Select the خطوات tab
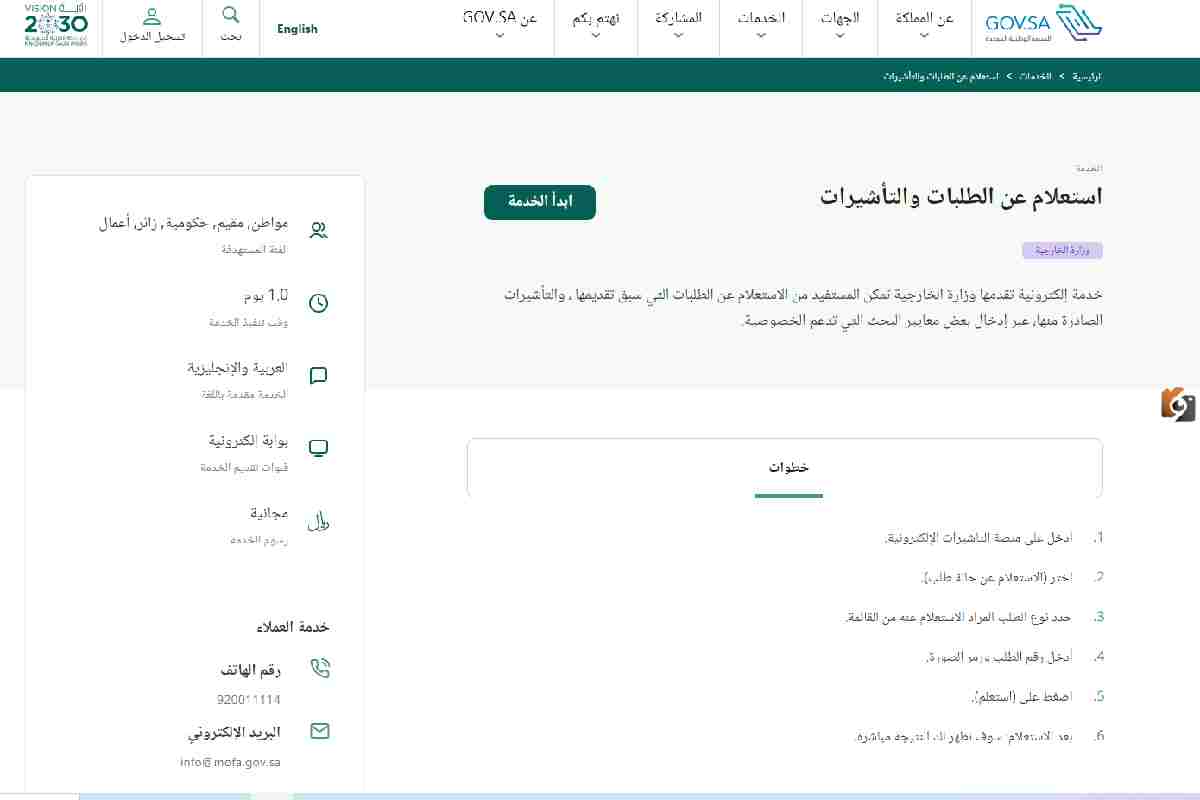Image resolution: width=1200 pixels, height=800 pixels. tap(789, 468)
